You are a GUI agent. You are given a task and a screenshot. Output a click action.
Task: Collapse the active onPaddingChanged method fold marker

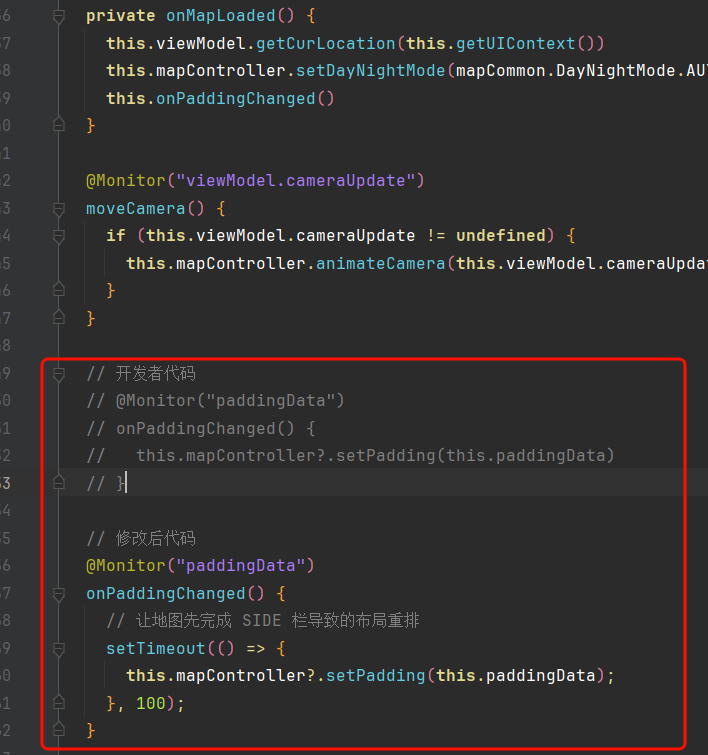click(x=58, y=593)
